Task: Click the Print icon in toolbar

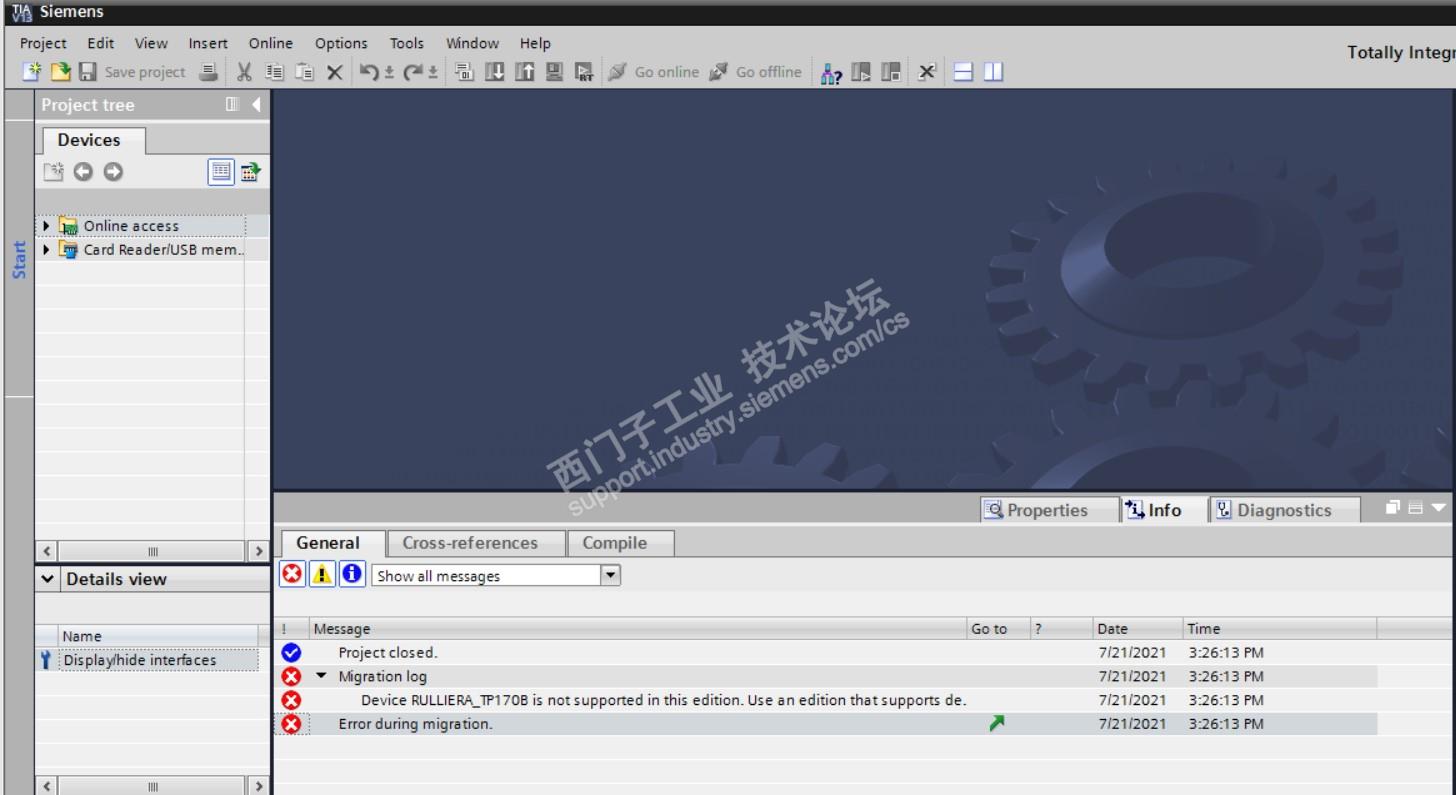Action: 208,72
